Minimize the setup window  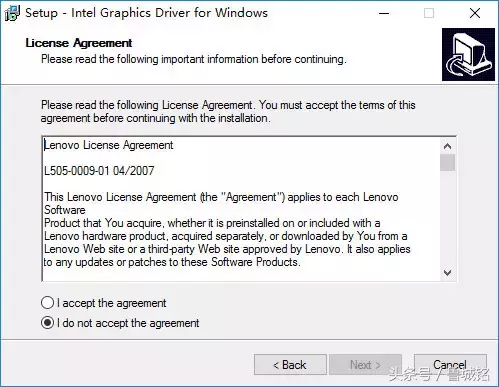coord(384,13)
